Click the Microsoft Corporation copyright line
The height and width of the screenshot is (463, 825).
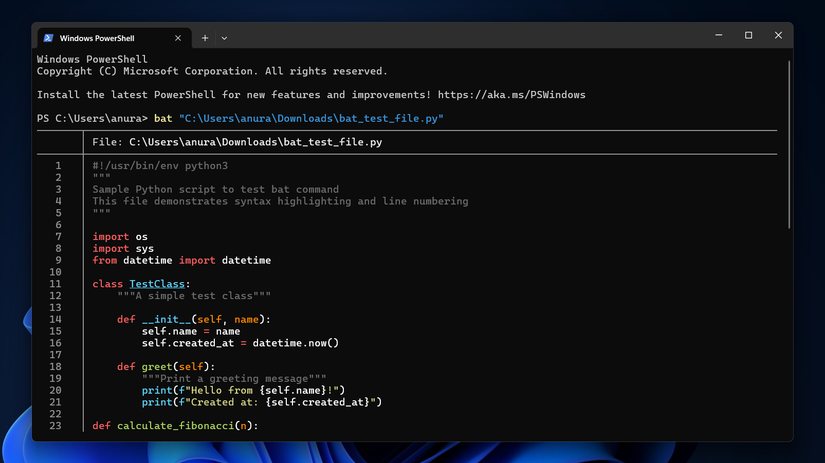pyautogui.click(x=212, y=71)
